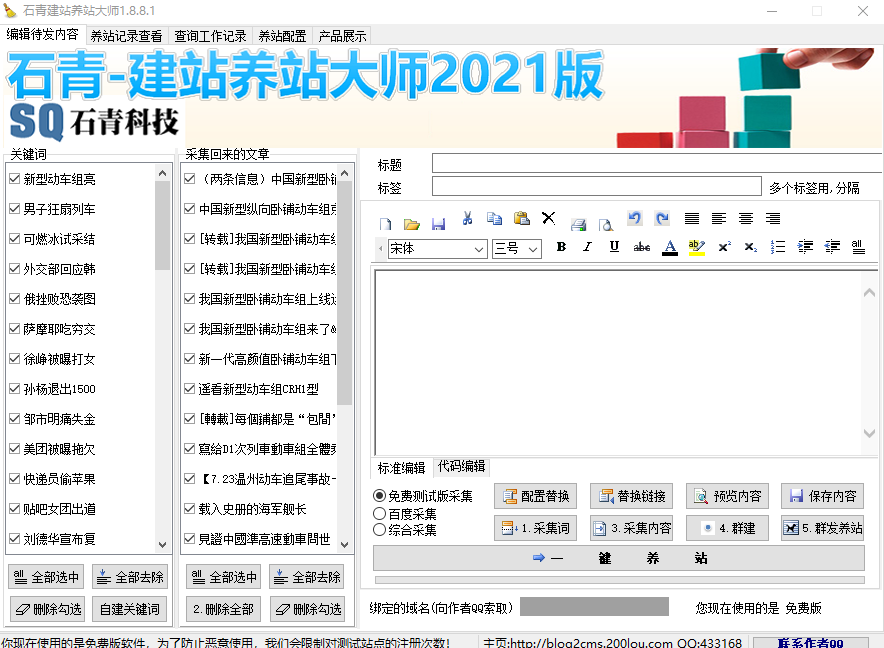The width and height of the screenshot is (884, 648).
Task: Toggle italic formatting
Action: [587, 246]
